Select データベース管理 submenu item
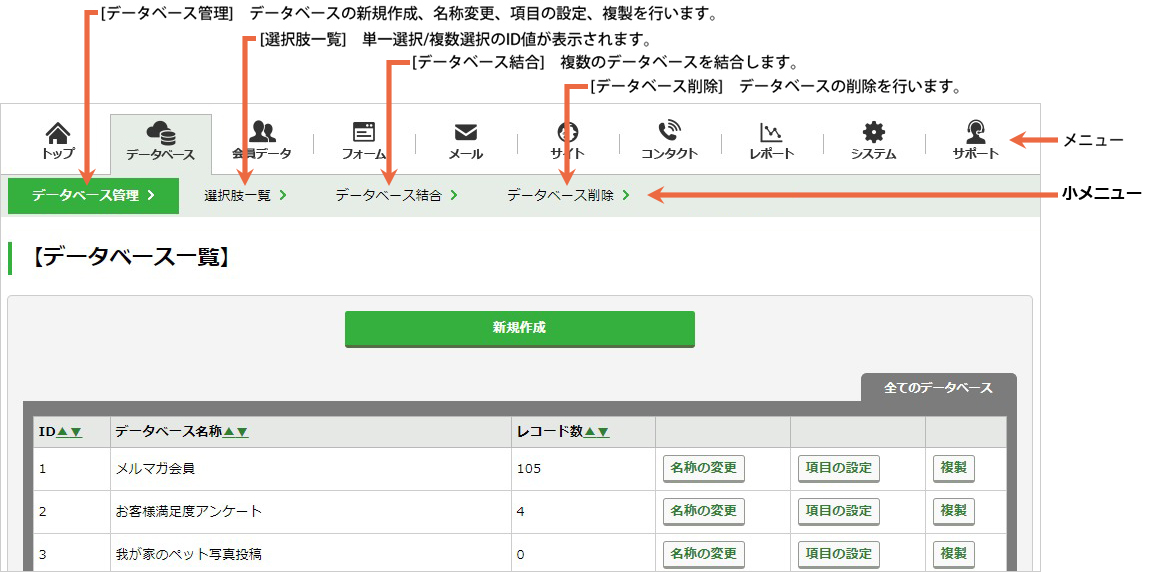 tap(93, 196)
